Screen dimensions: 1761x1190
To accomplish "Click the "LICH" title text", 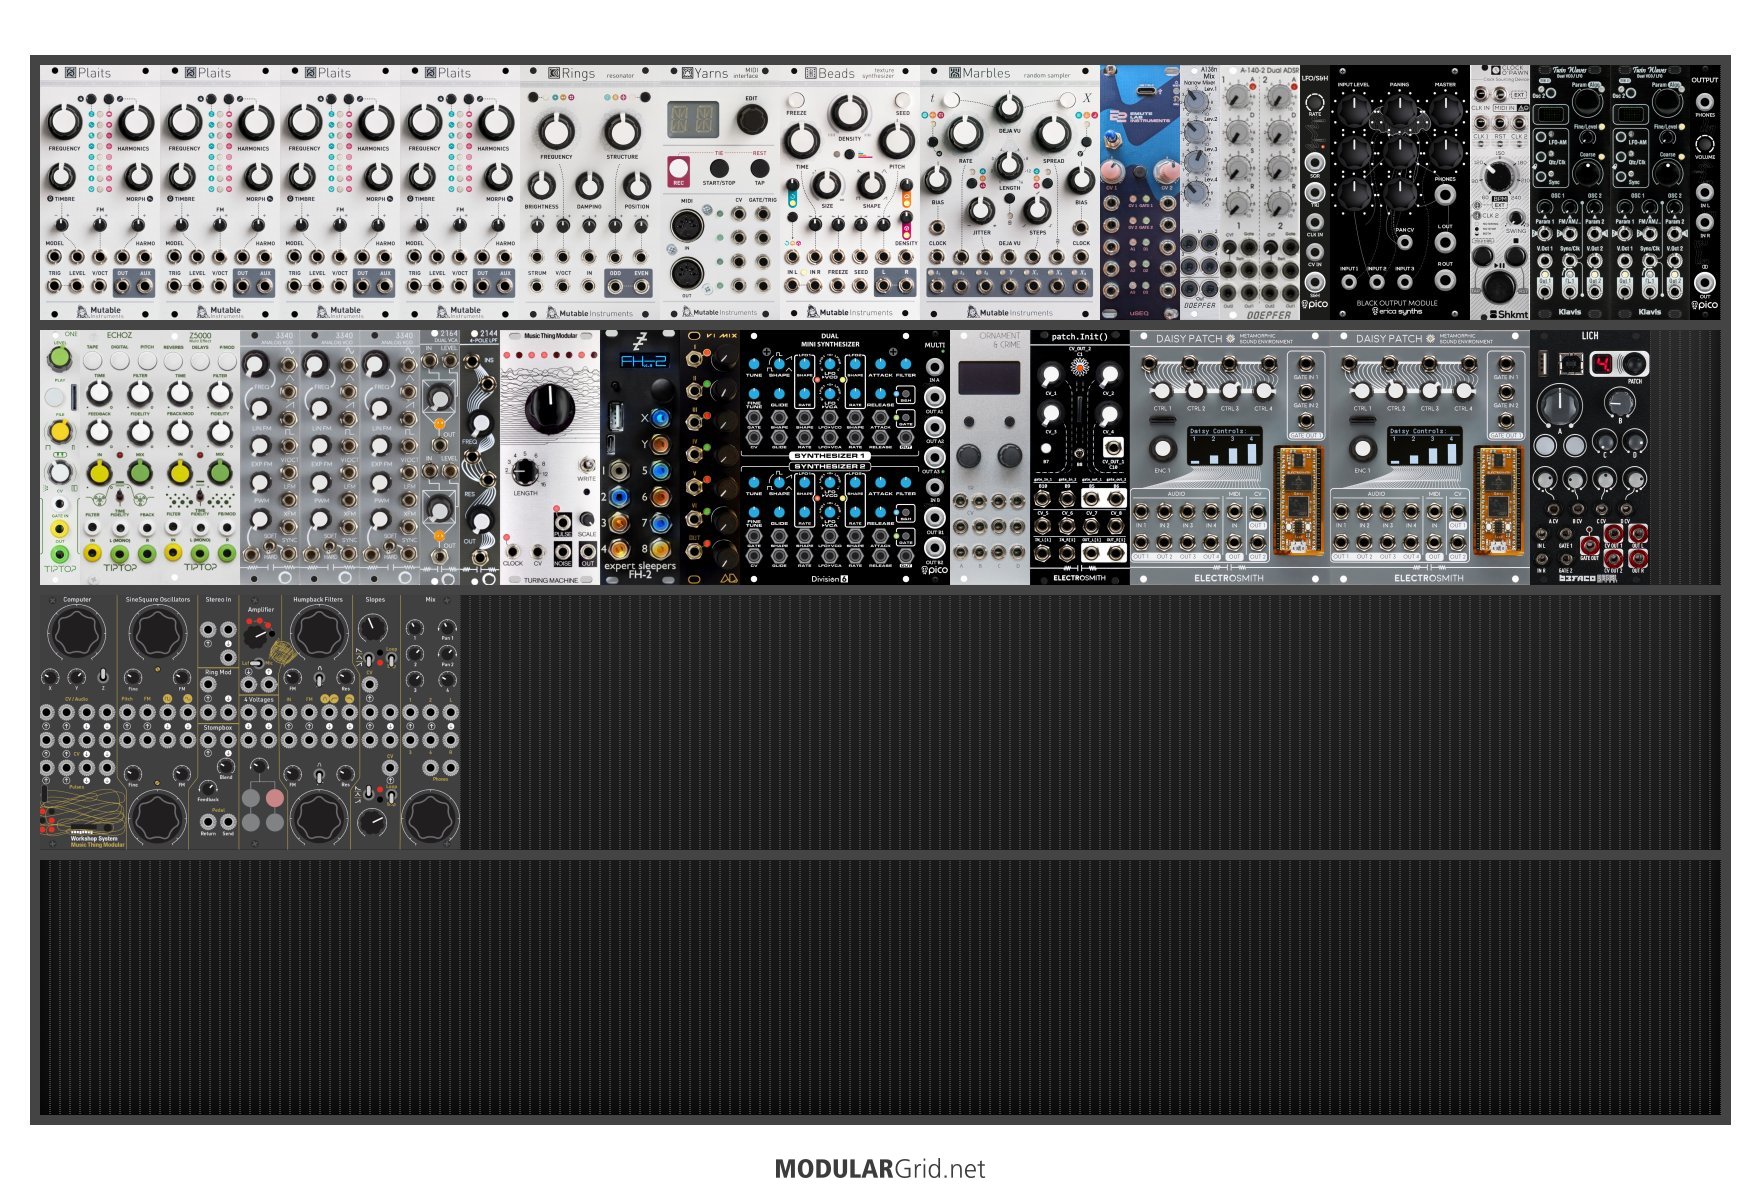I will click(x=1590, y=336).
